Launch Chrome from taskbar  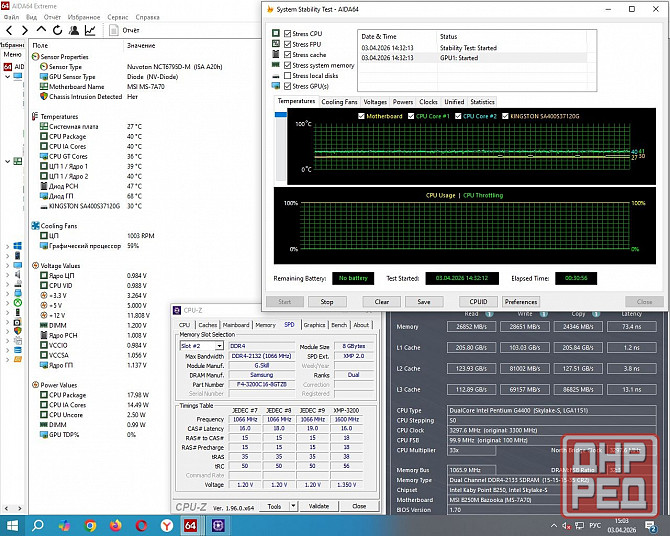90,525
